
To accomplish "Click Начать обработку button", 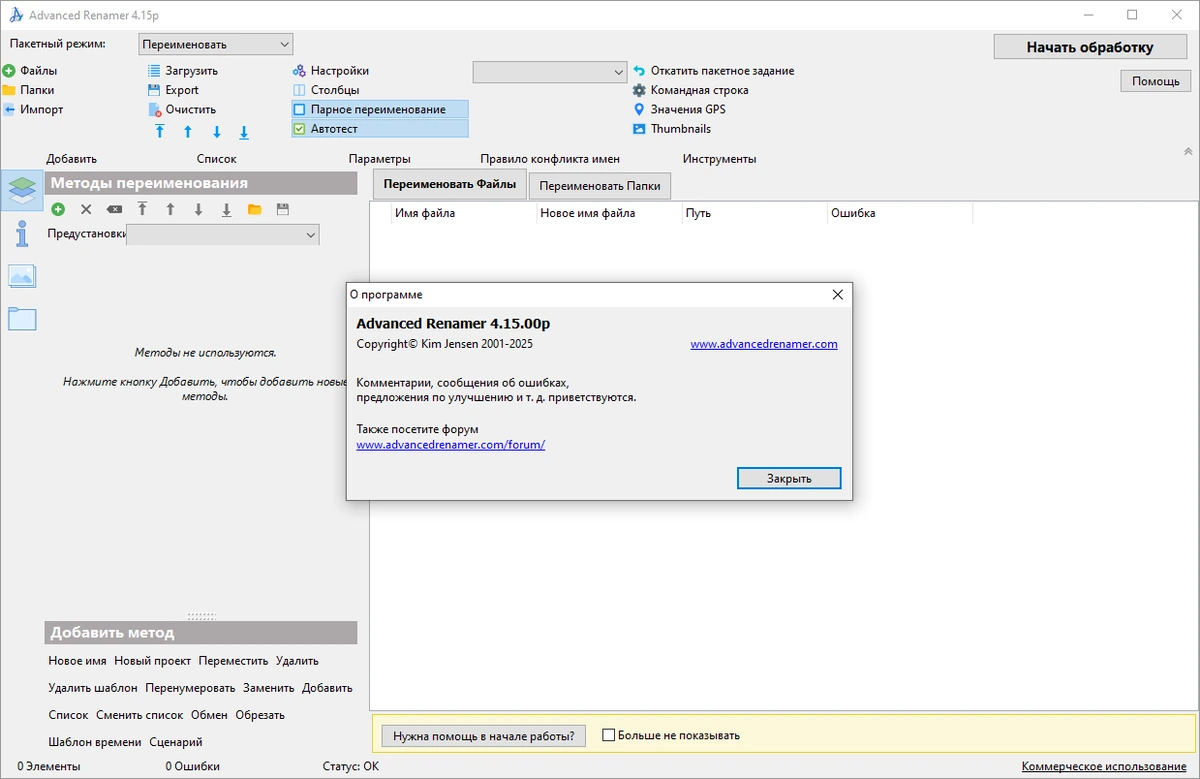I will coord(1090,47).
